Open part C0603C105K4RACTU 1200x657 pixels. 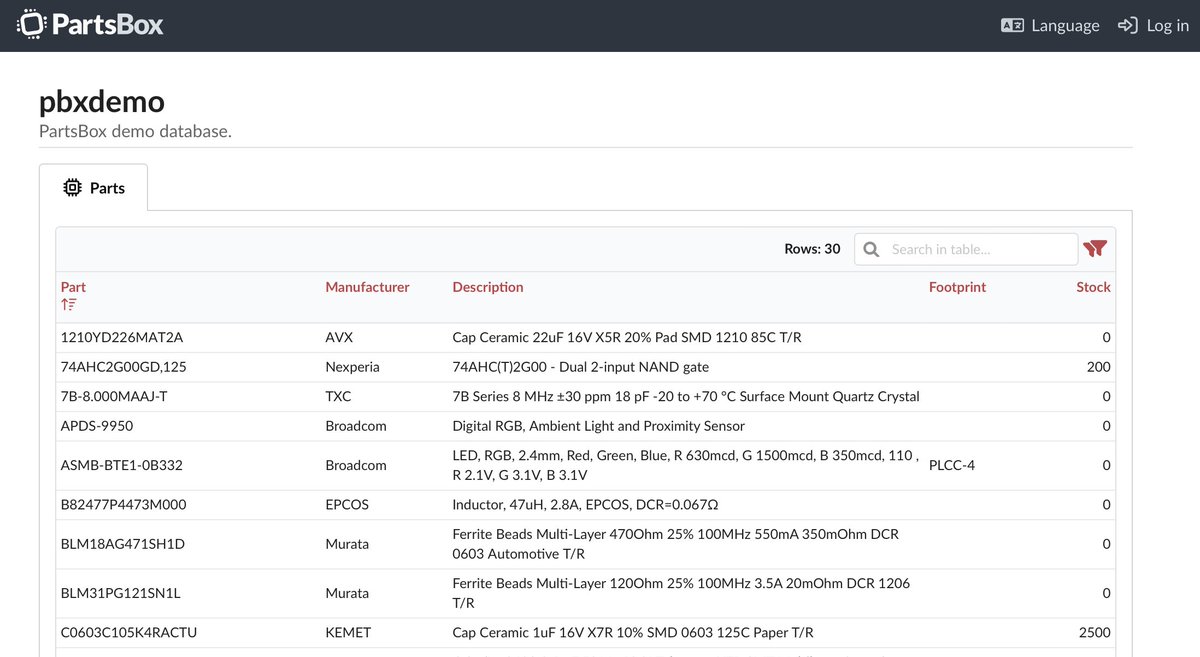click(128, 632)
